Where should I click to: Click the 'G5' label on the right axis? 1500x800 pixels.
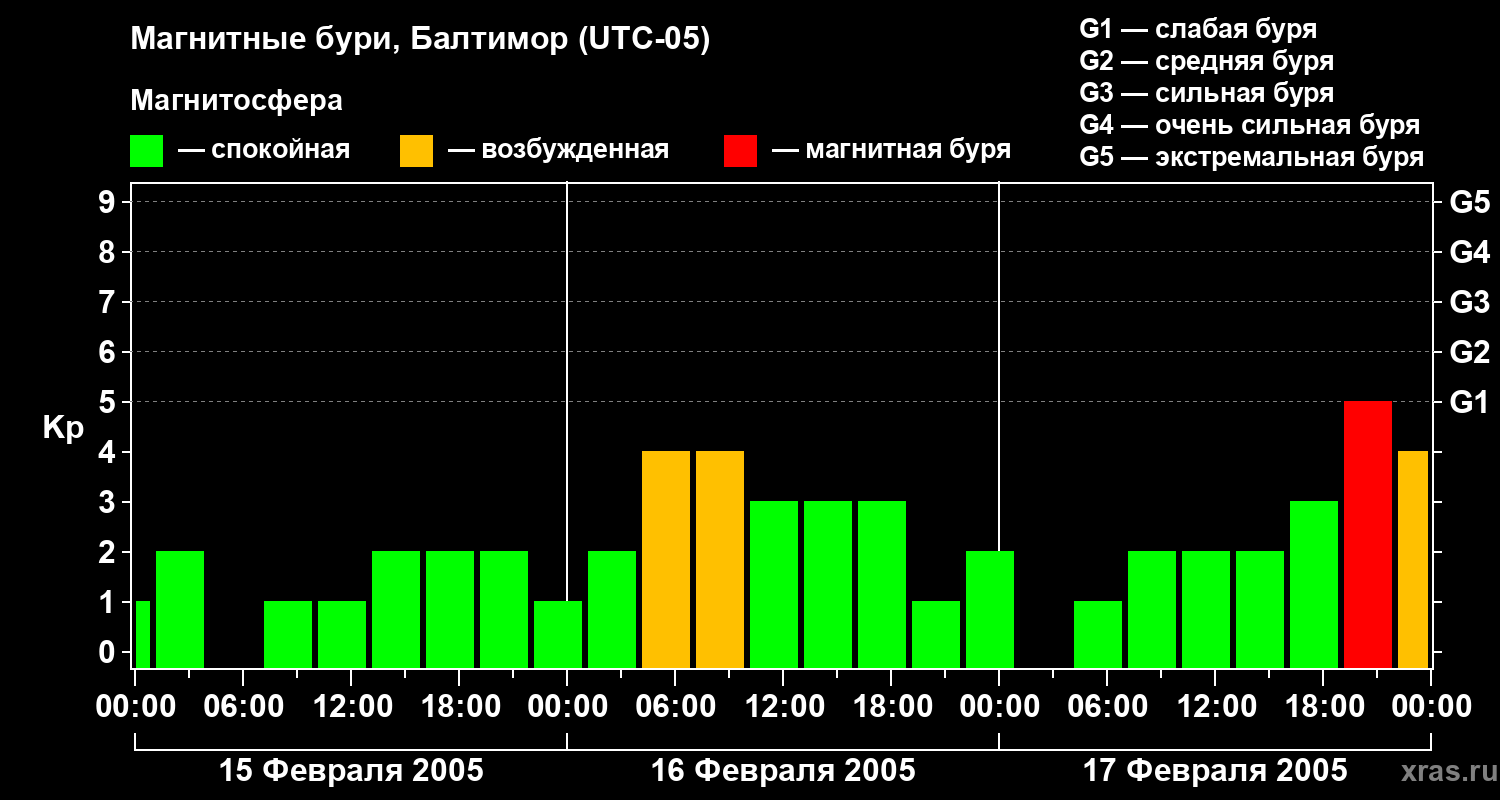[1470, 202]
